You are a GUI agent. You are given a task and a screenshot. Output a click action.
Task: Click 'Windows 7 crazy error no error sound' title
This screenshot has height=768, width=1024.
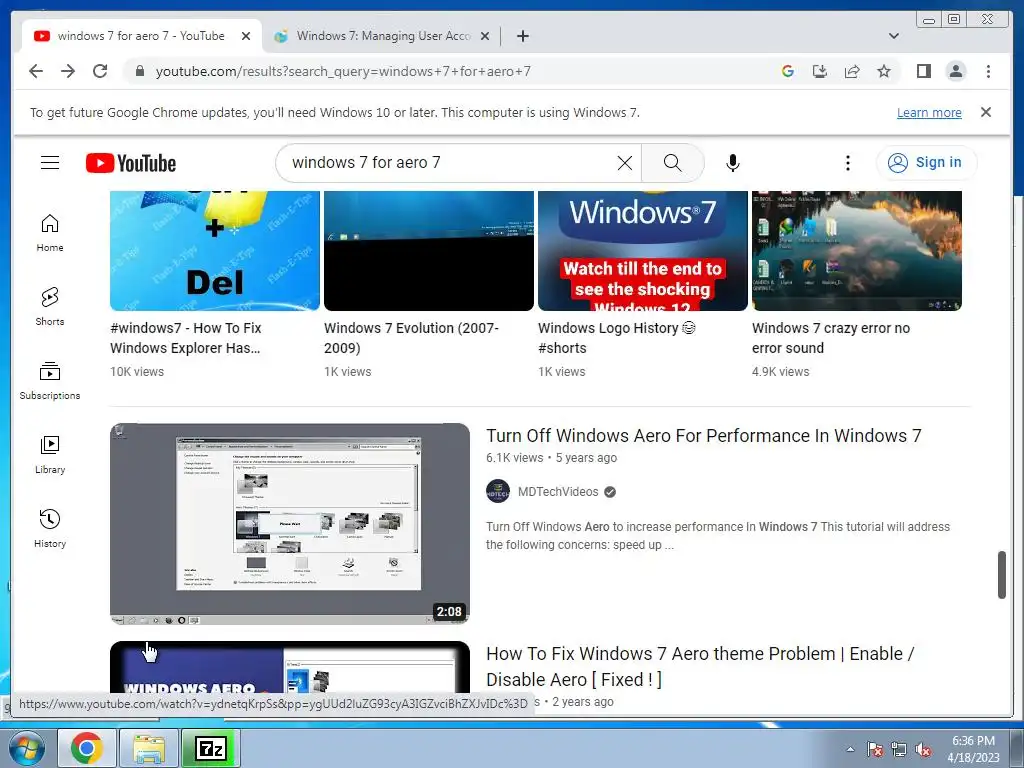(x=831, y=338)
